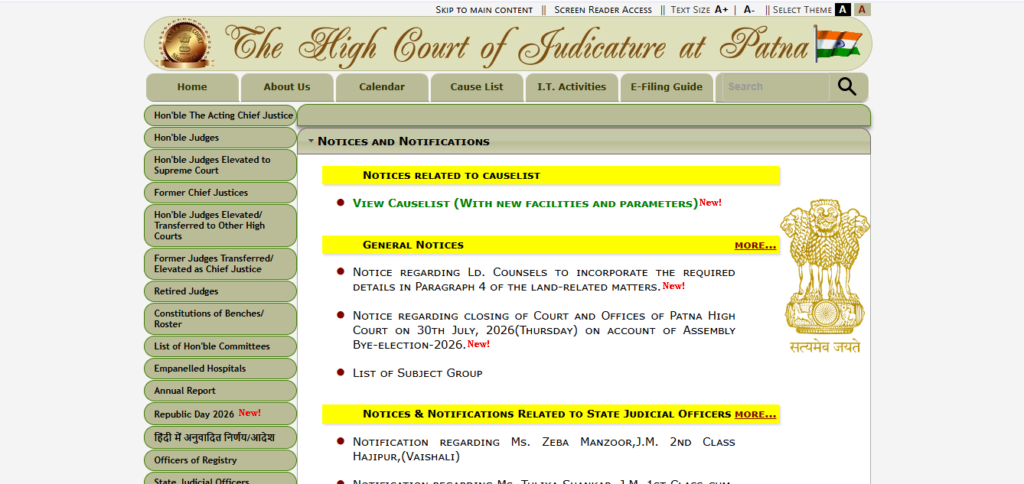The height and width of the screenshot is (484, 1024).
Task: Open the Home menu tab
Action: click(192, 87)
